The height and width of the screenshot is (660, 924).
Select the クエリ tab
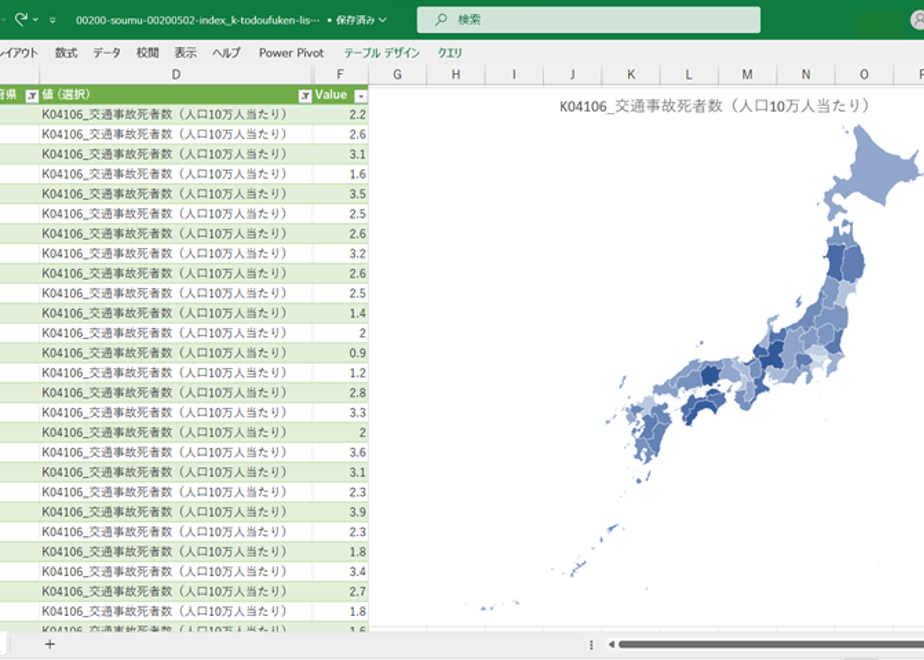coord(450,53)
